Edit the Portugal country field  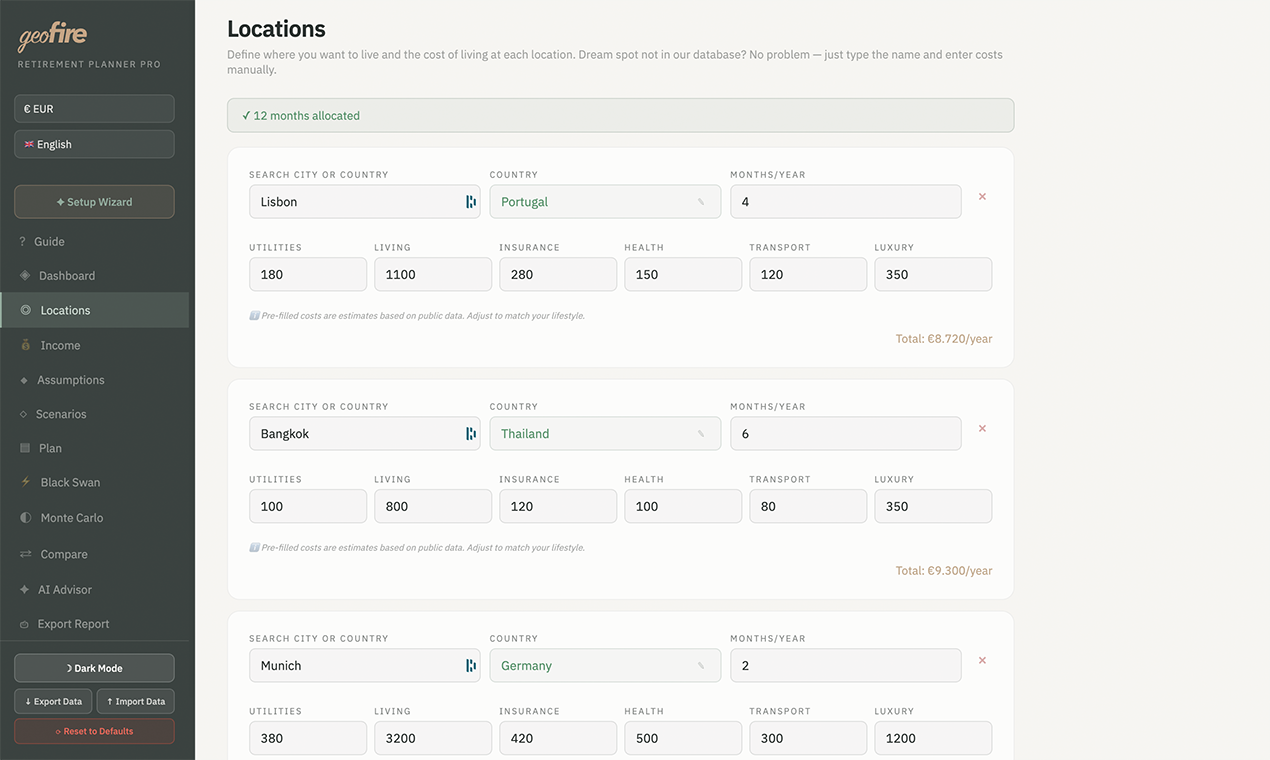604,201
